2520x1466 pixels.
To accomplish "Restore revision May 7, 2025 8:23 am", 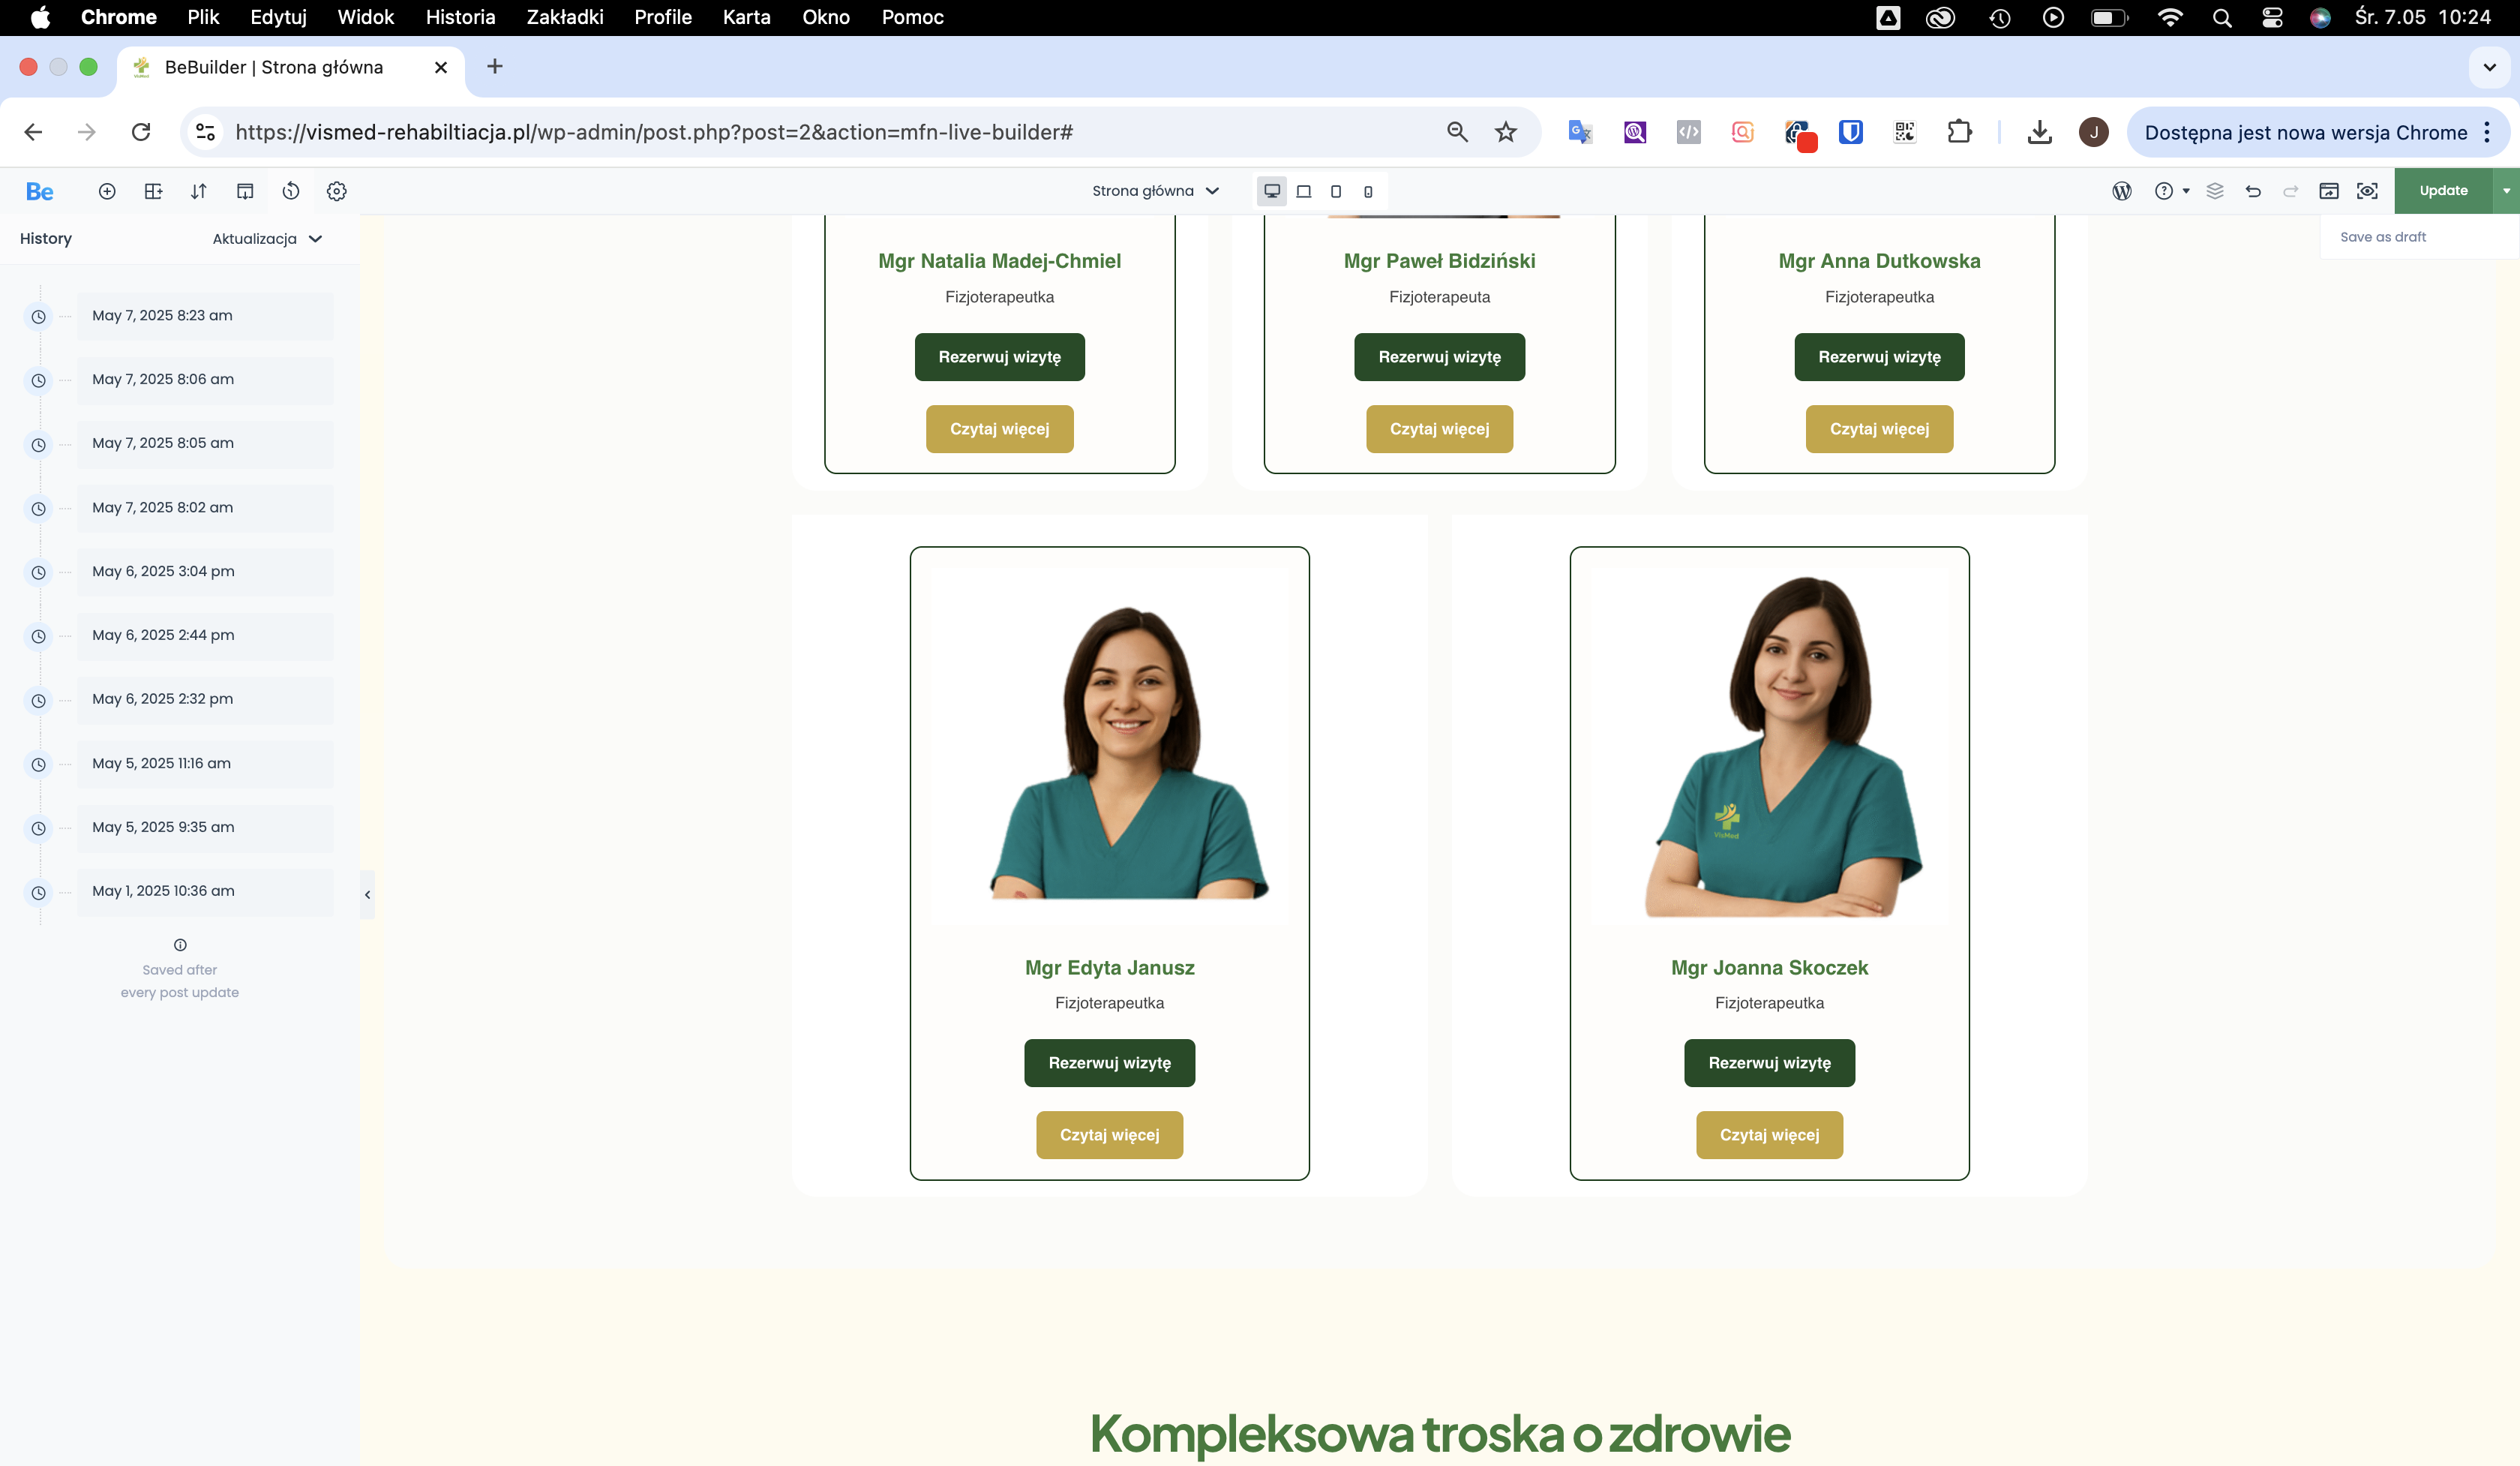I will [x=205, y=316].
